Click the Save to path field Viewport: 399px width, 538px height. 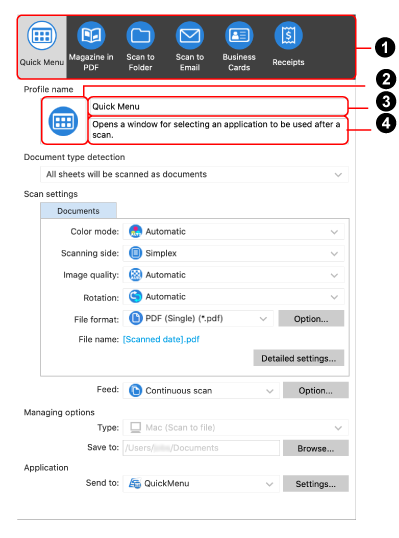[201, 448]
